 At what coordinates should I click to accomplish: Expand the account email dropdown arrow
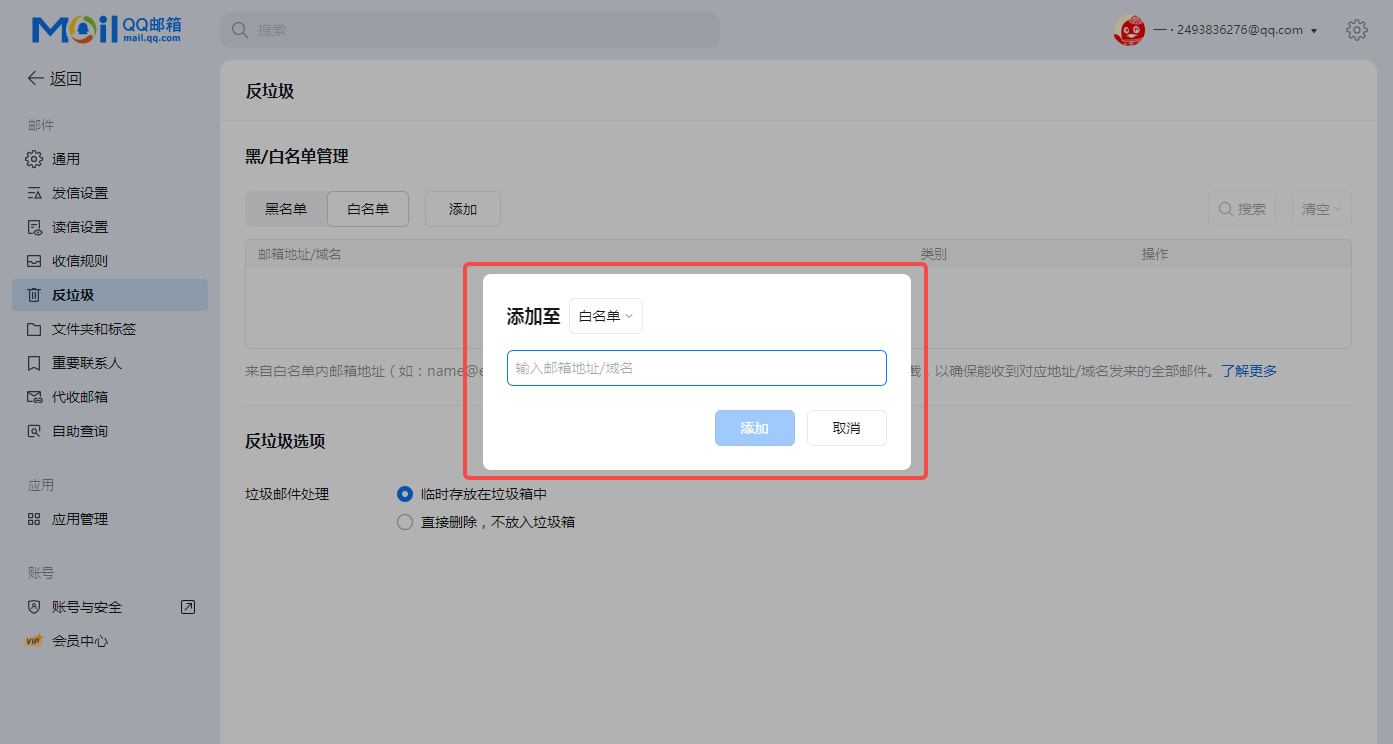point(1314,31)
